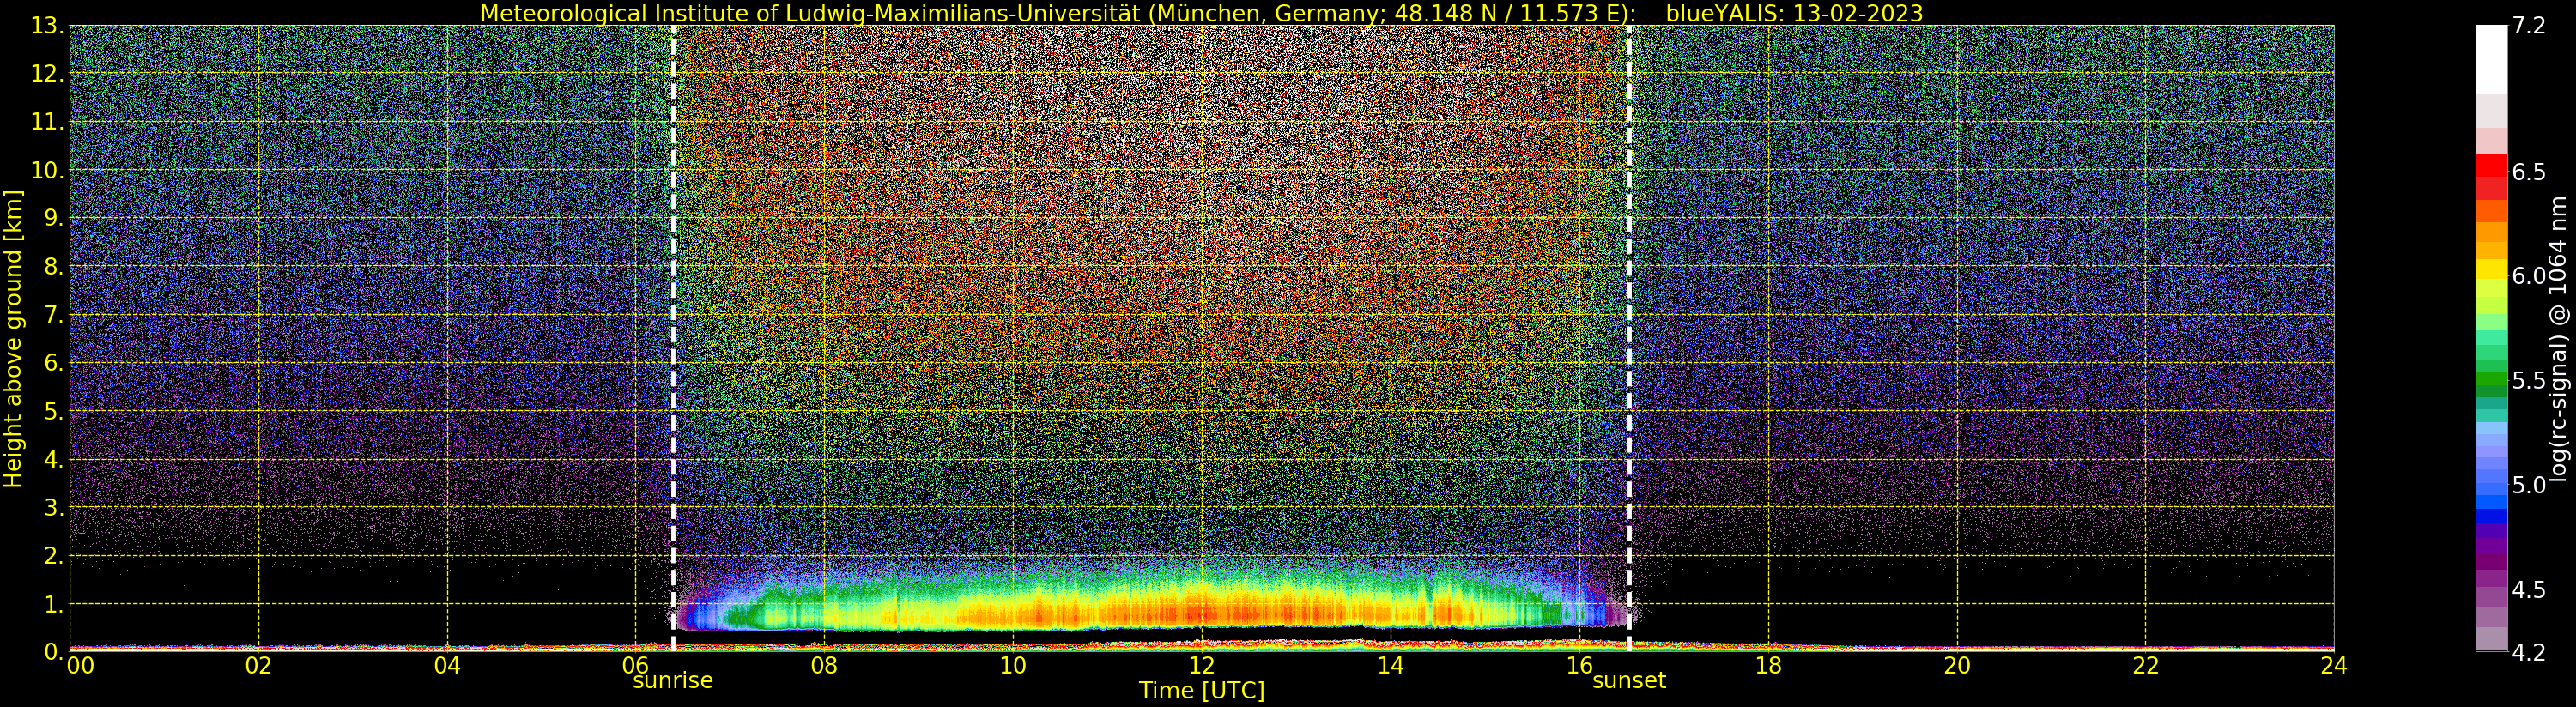Viewport: 2576px width, 707px height.
Task: Click the white segment at the colorbar top
Action: pyautogui.click(x=2491, y=60)
